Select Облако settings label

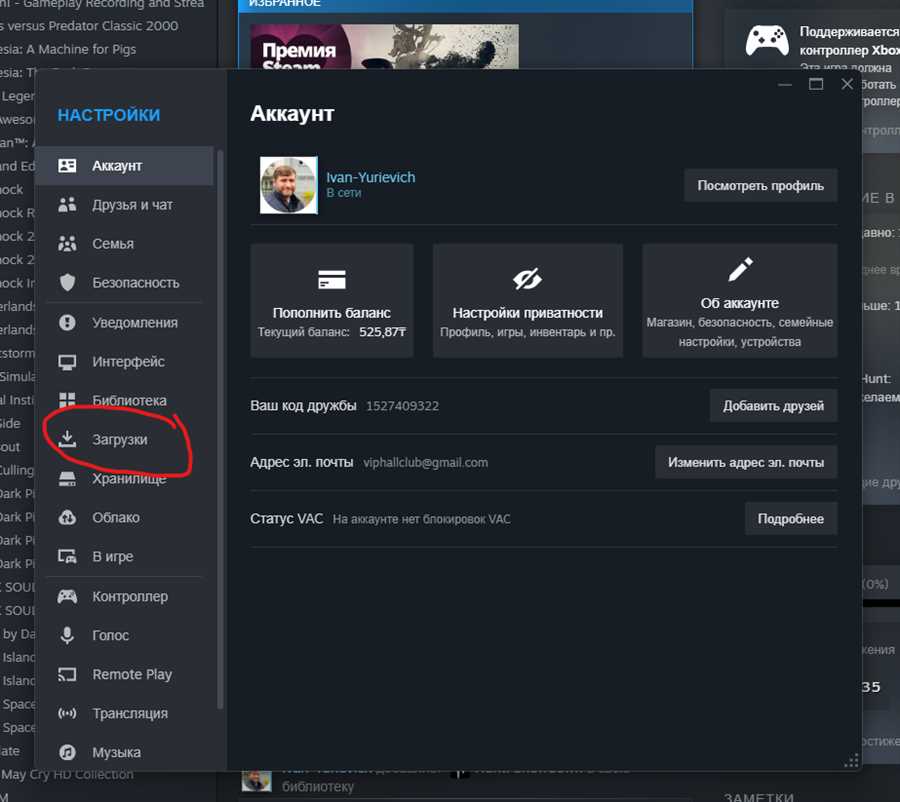pos(116,518)
